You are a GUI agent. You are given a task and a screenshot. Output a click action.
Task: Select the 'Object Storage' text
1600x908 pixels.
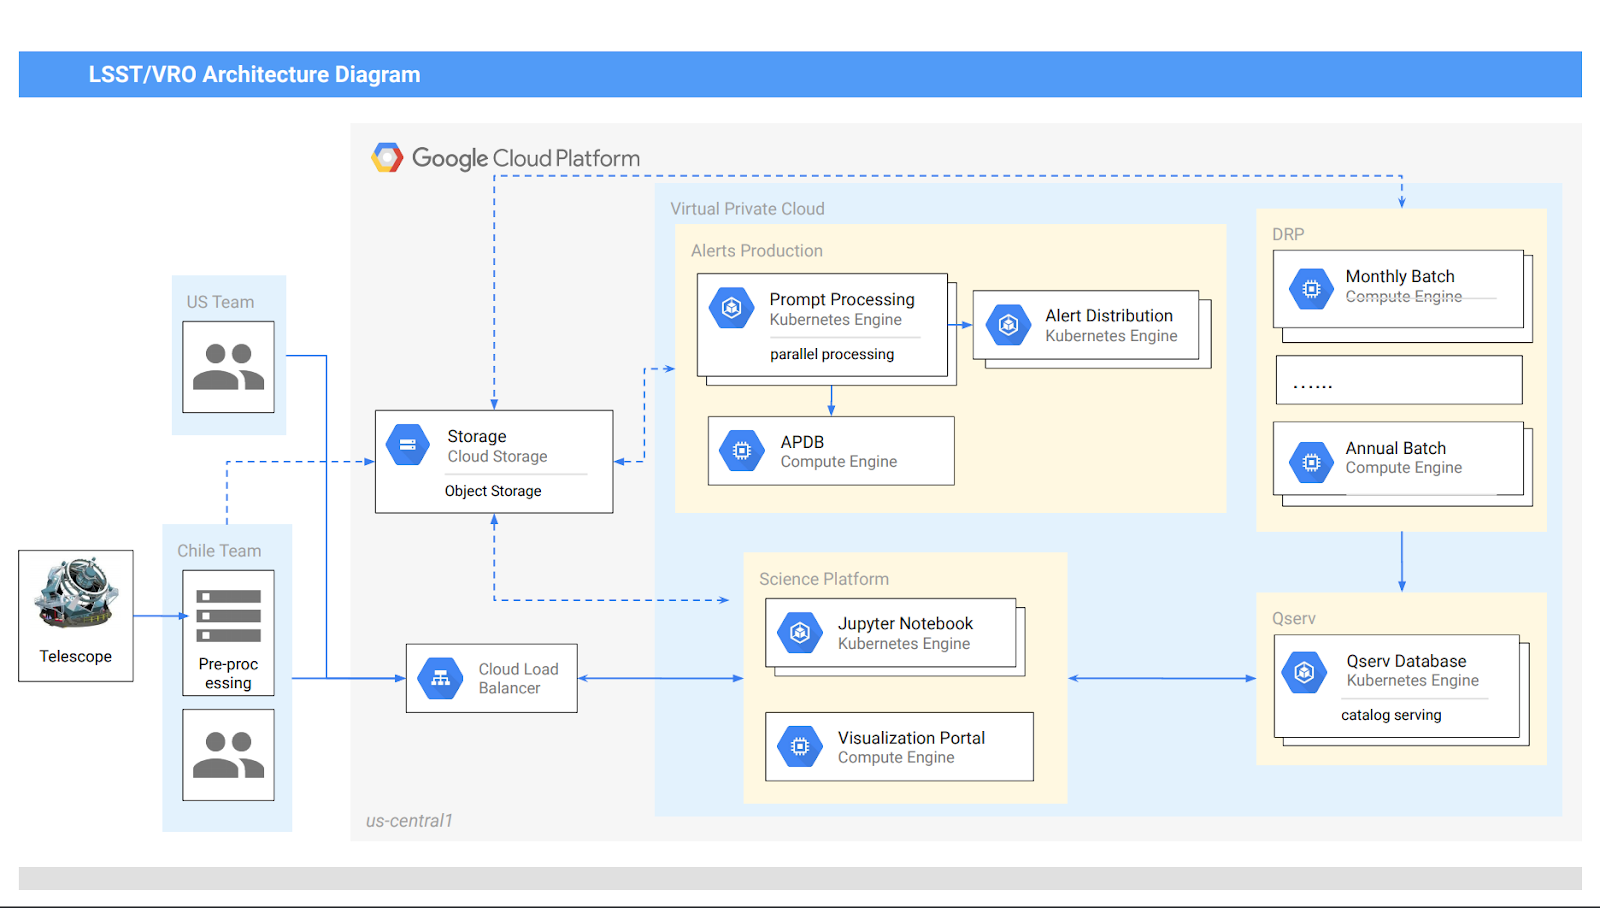(x=493, y=491)
